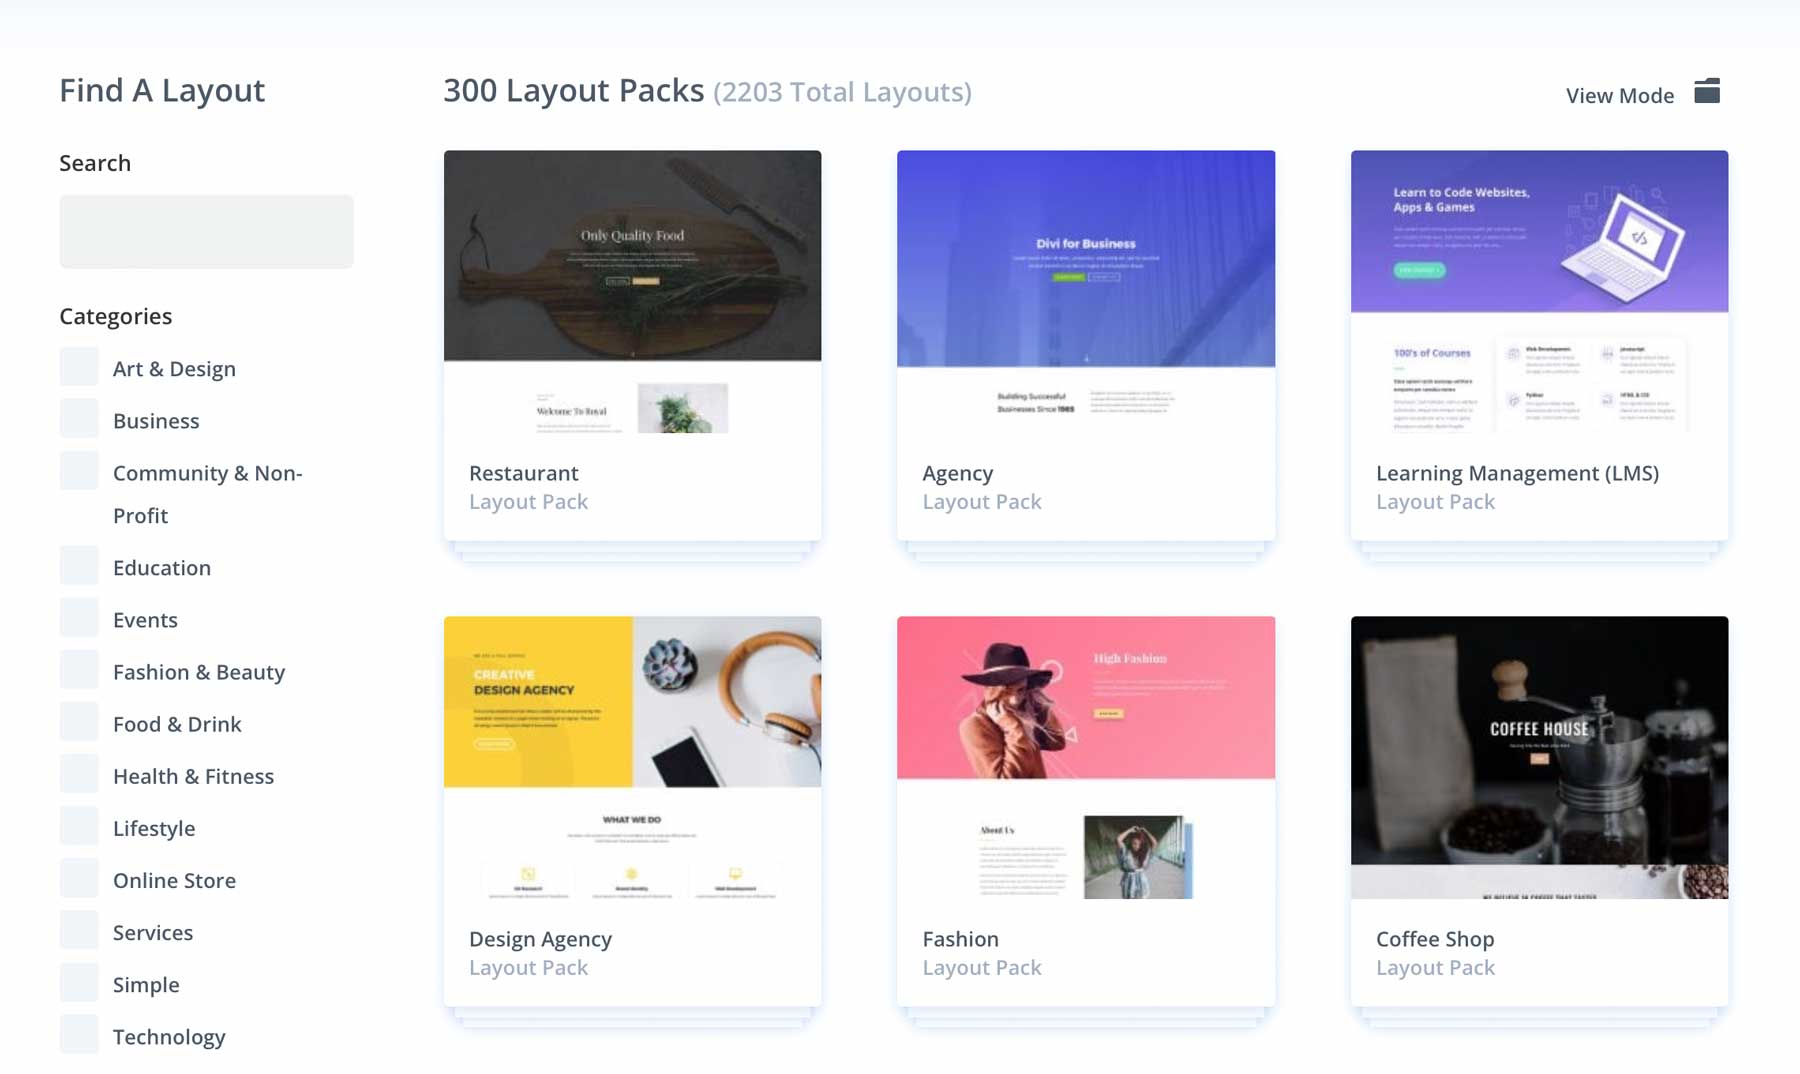Screen dimensions: 1800x1074
Task: Enable the Community & Non-Profit filter
Action: point(78,470)
